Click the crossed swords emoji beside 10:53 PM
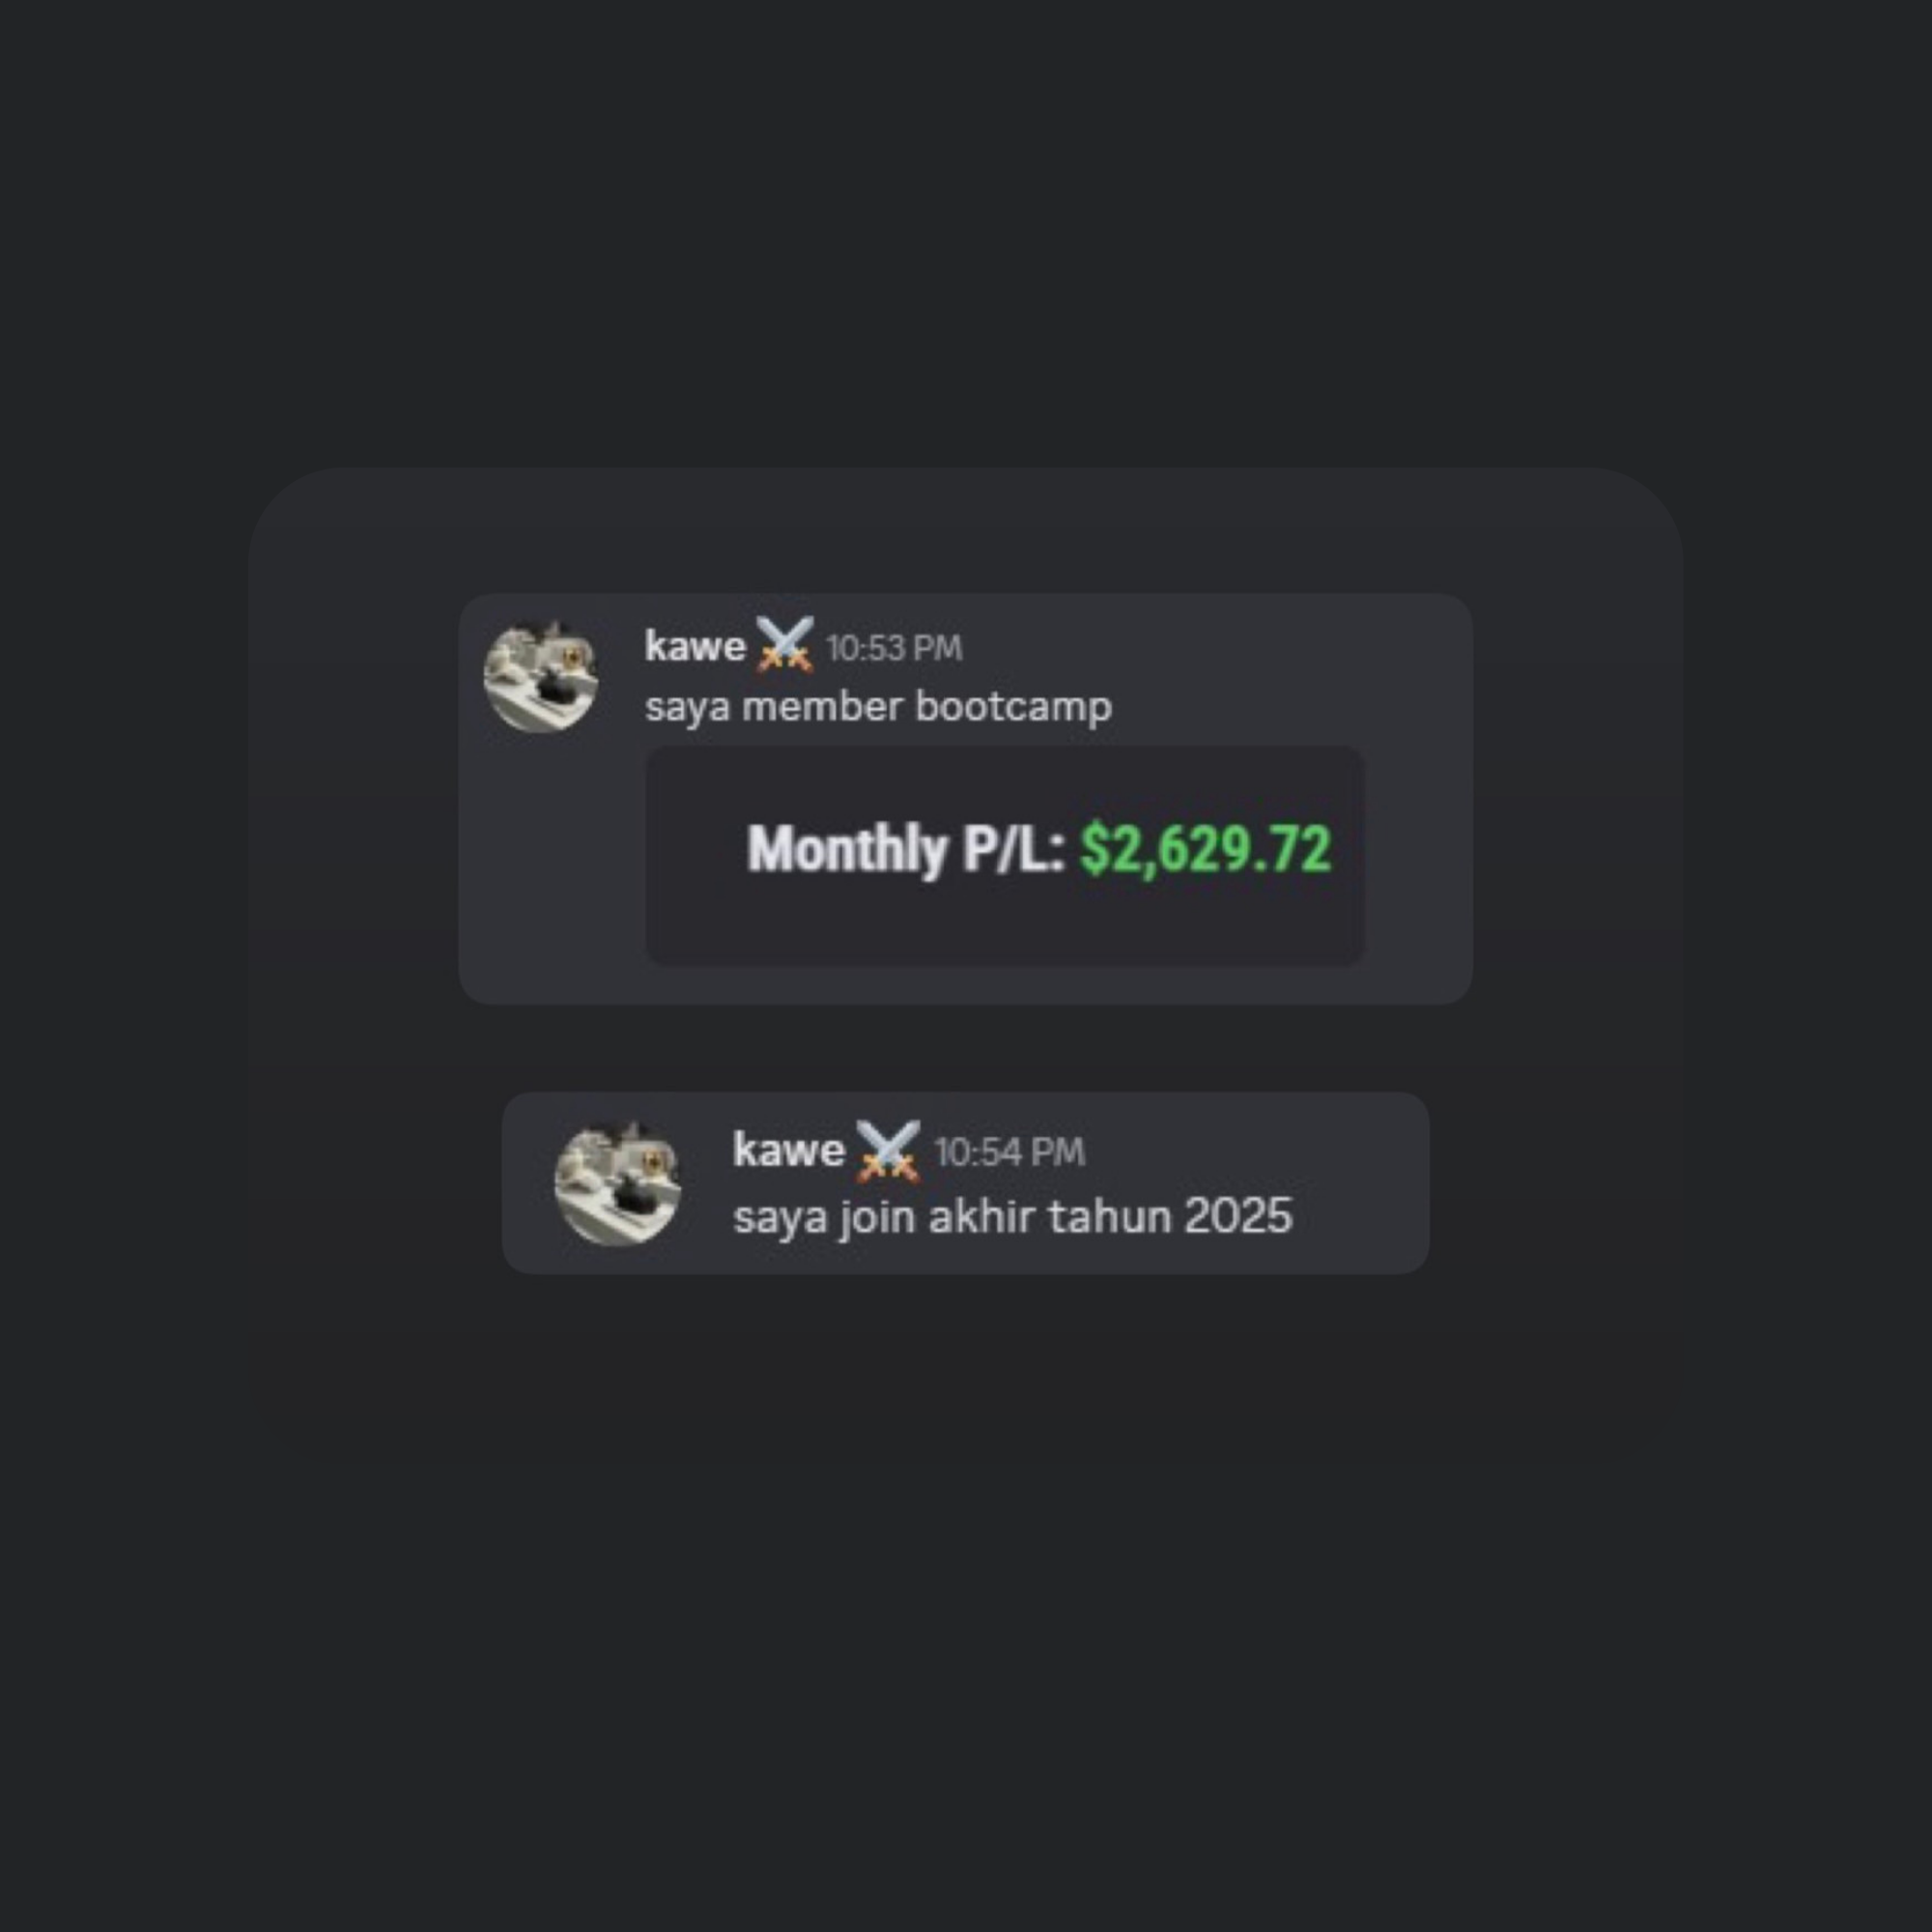The width and height of the screenshot is (1932, 1932). click(784, 644)
